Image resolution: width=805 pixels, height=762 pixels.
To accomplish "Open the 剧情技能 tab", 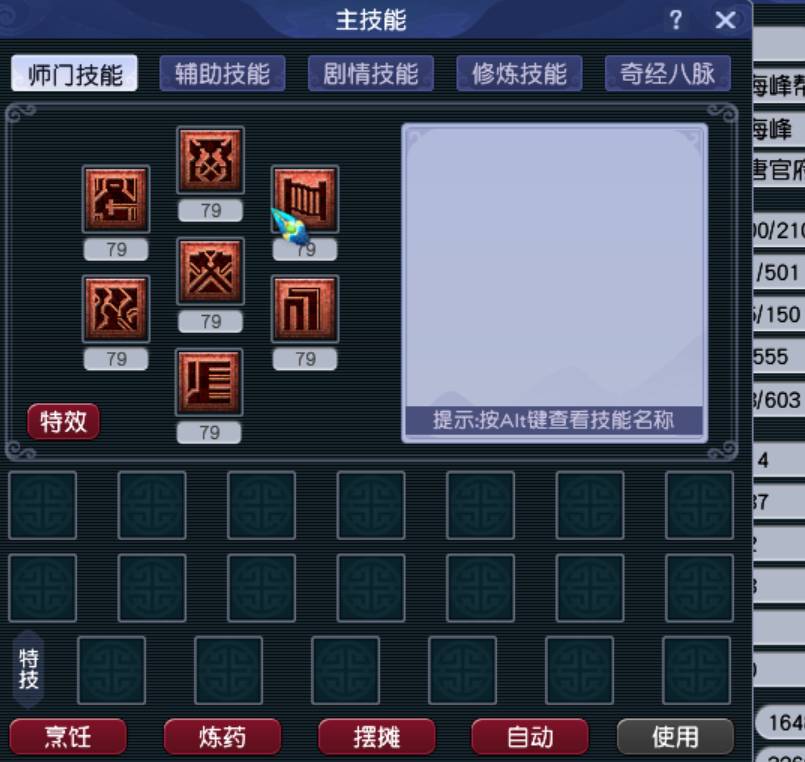I will point(371,74).
